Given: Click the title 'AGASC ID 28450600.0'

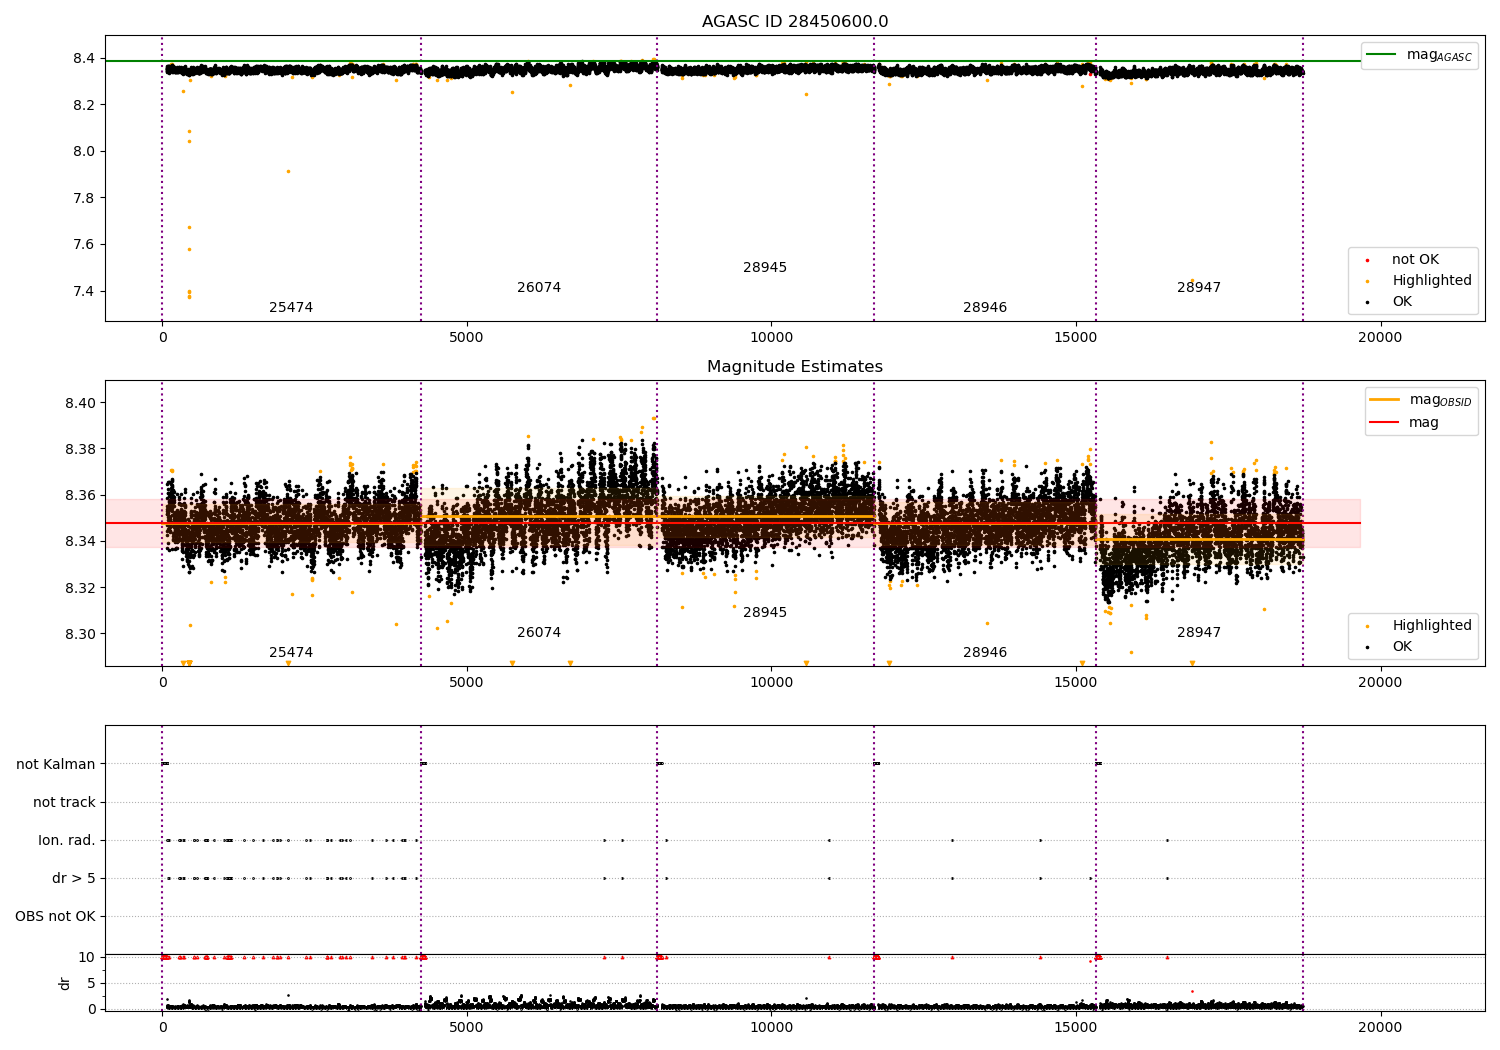Looking at the screenshot, I should [x=795, y=22].
